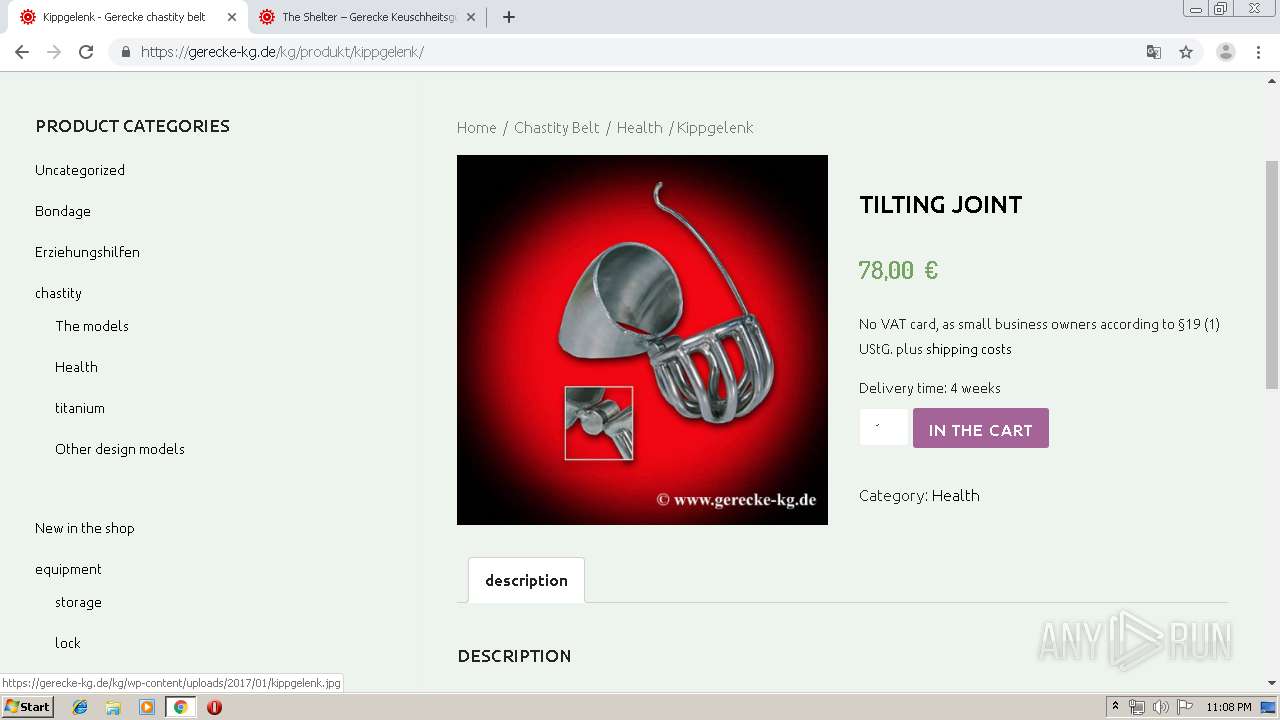Screen dimensions: 1280x720
Task: Open a new tab with the plus button
Action: coord(508,17)
